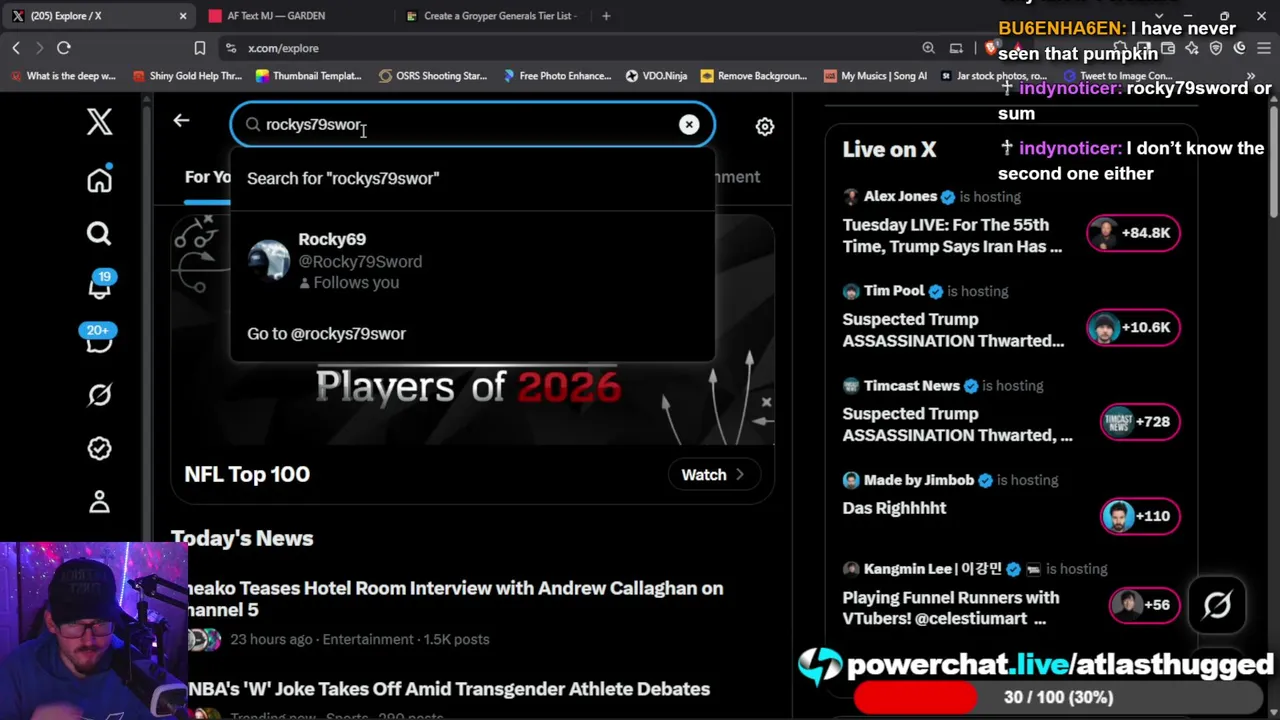The height and width of the screenshot is (720, 1280).
Task: Click the back arrow beside the search box
Action: click(181, 121)
